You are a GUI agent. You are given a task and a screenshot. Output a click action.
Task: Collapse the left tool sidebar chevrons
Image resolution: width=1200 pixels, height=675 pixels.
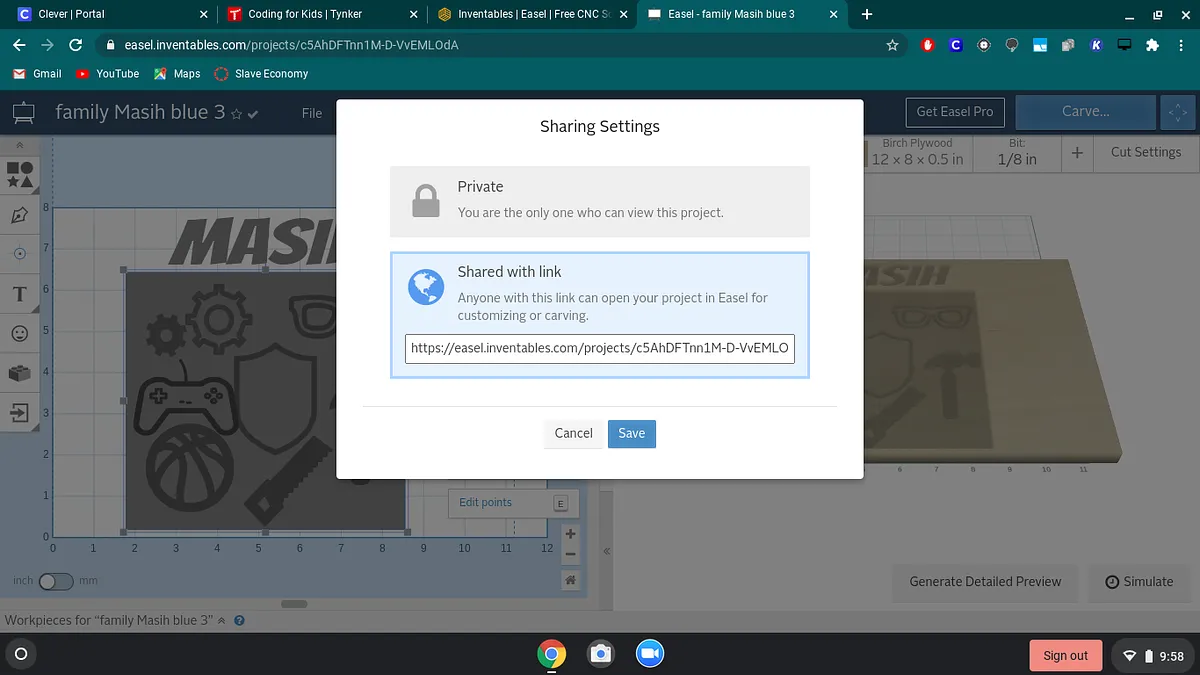point(19,145)
